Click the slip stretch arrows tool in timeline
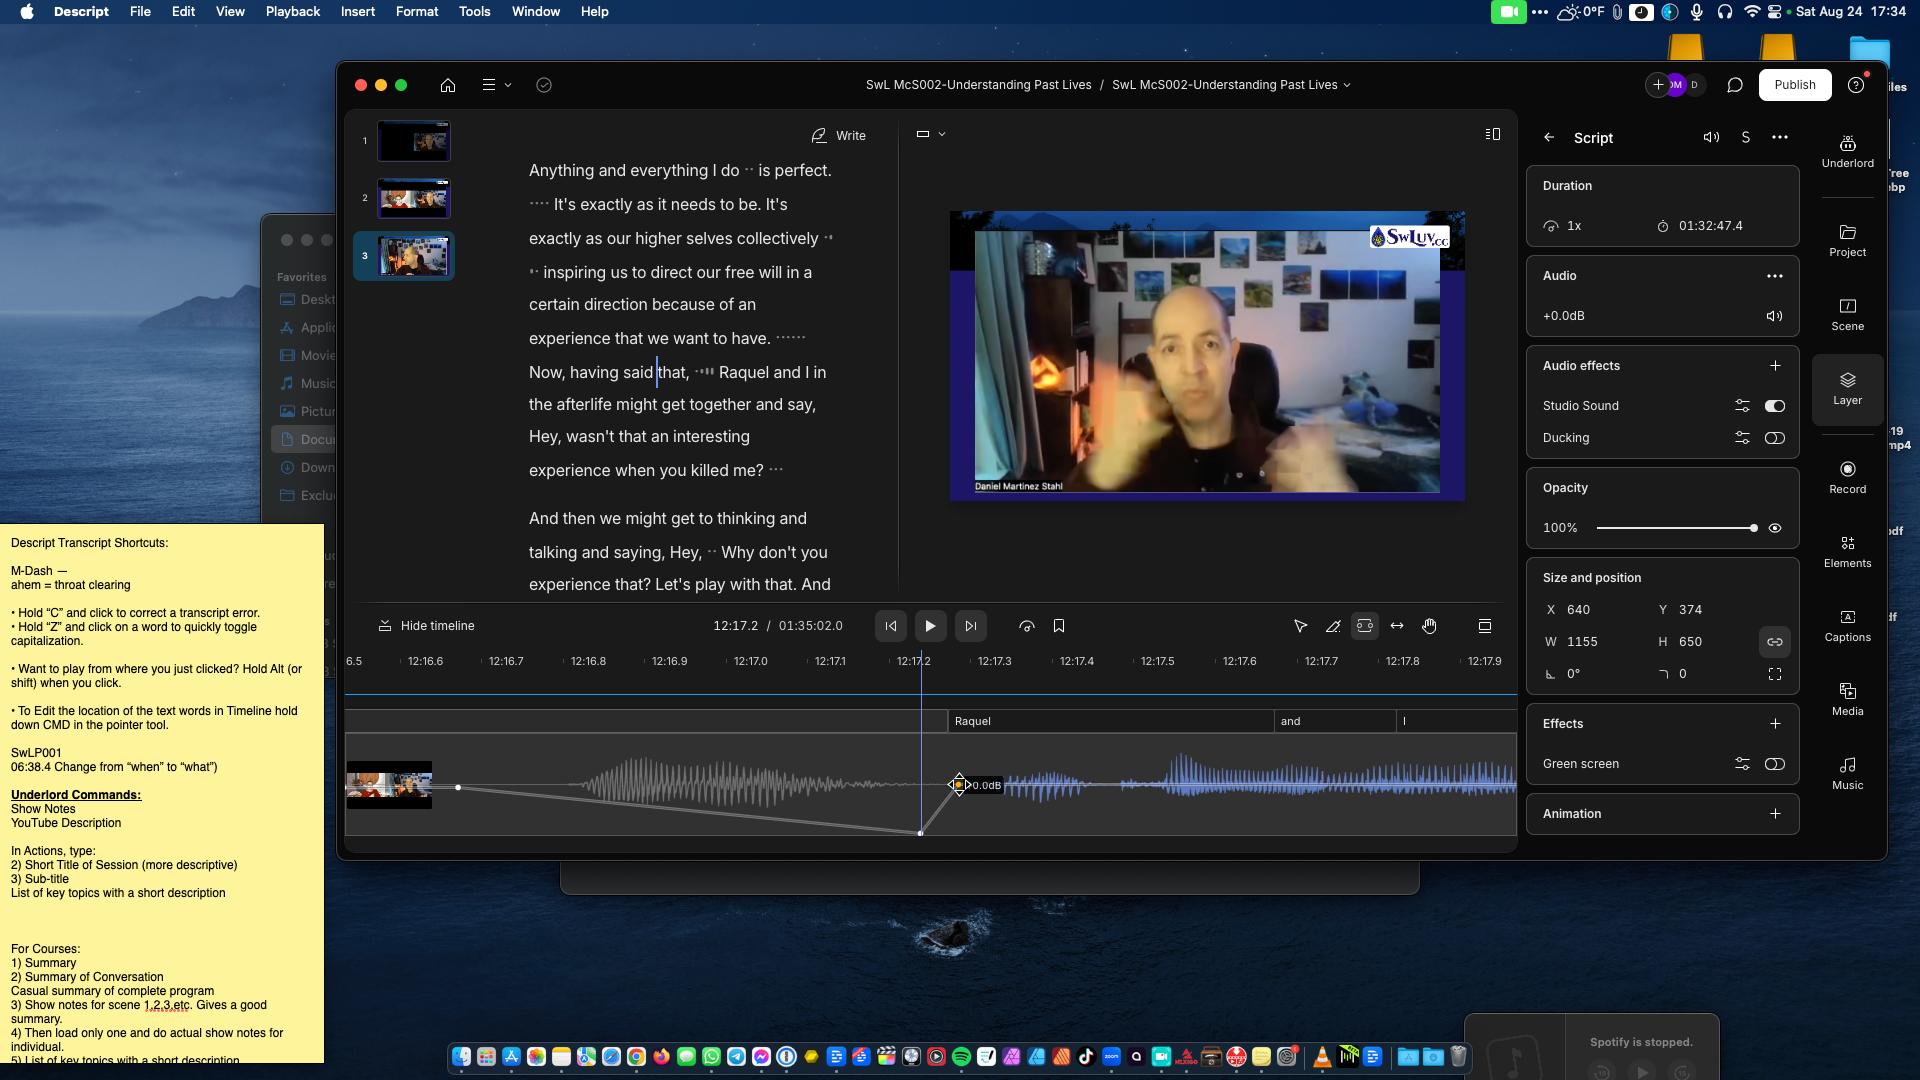The image size is (1920, 1080). point(1397,626)
